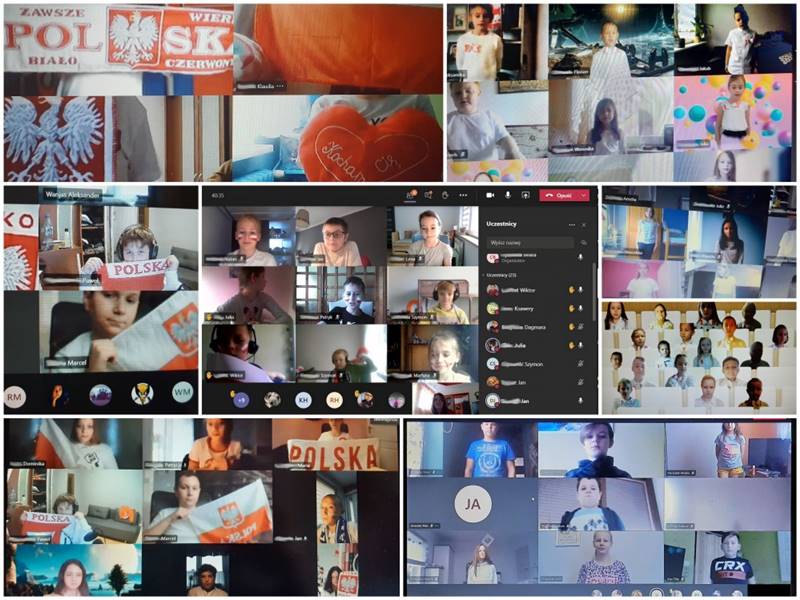Close the Uczestnicy side panel
Image resolution: width=800 pixels, height=600 pixels.
coord(585,224)
